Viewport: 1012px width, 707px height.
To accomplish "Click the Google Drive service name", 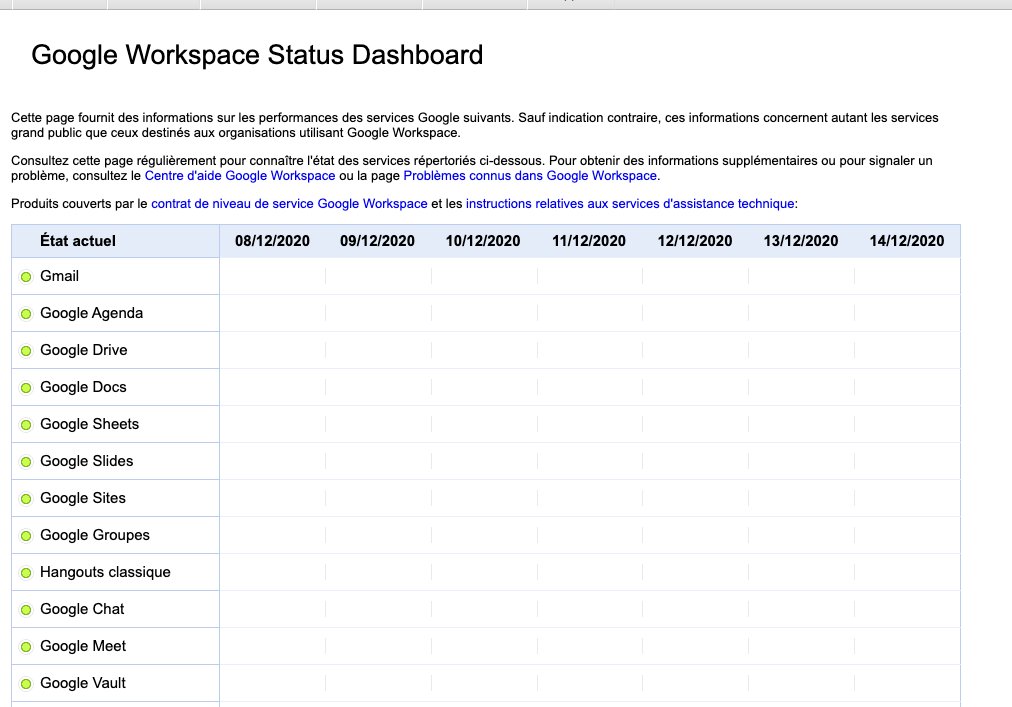I will (x=84, y=350).
